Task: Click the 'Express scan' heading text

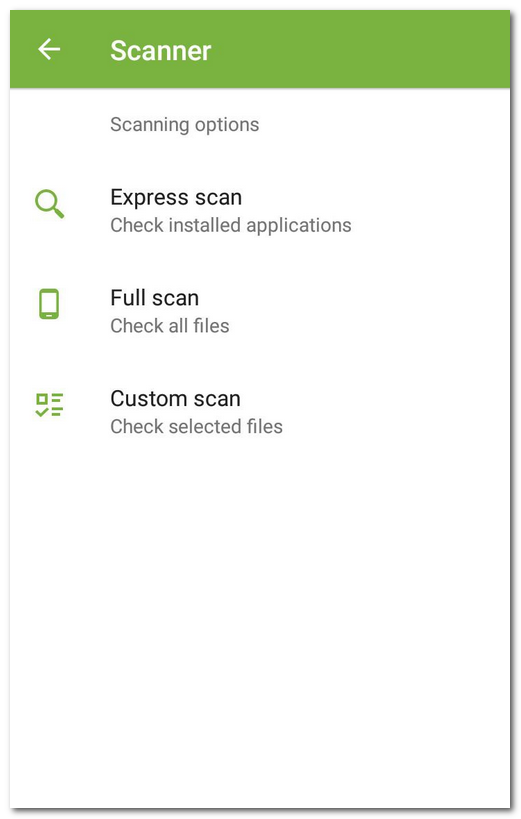Action: 176,197
